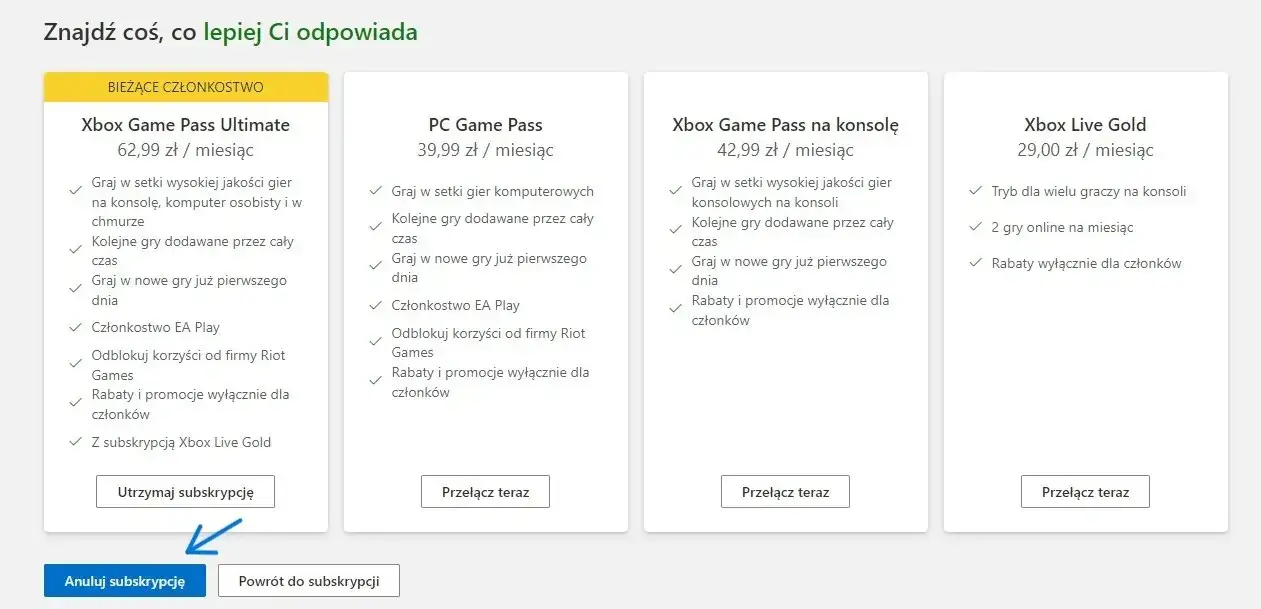Open the green "lepiej Ci odpowiada" link
This screenshot has height=609, width=1261.
point(310,31)
